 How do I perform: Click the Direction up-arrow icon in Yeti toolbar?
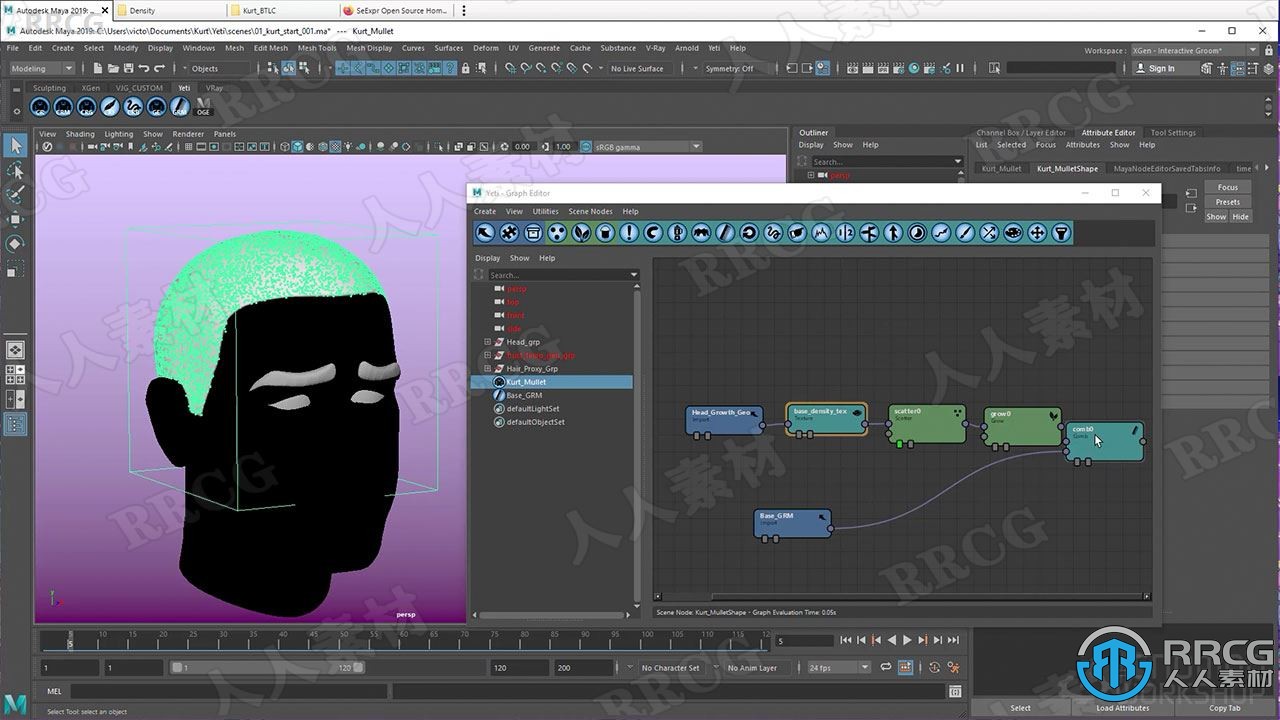coord(893,233)
